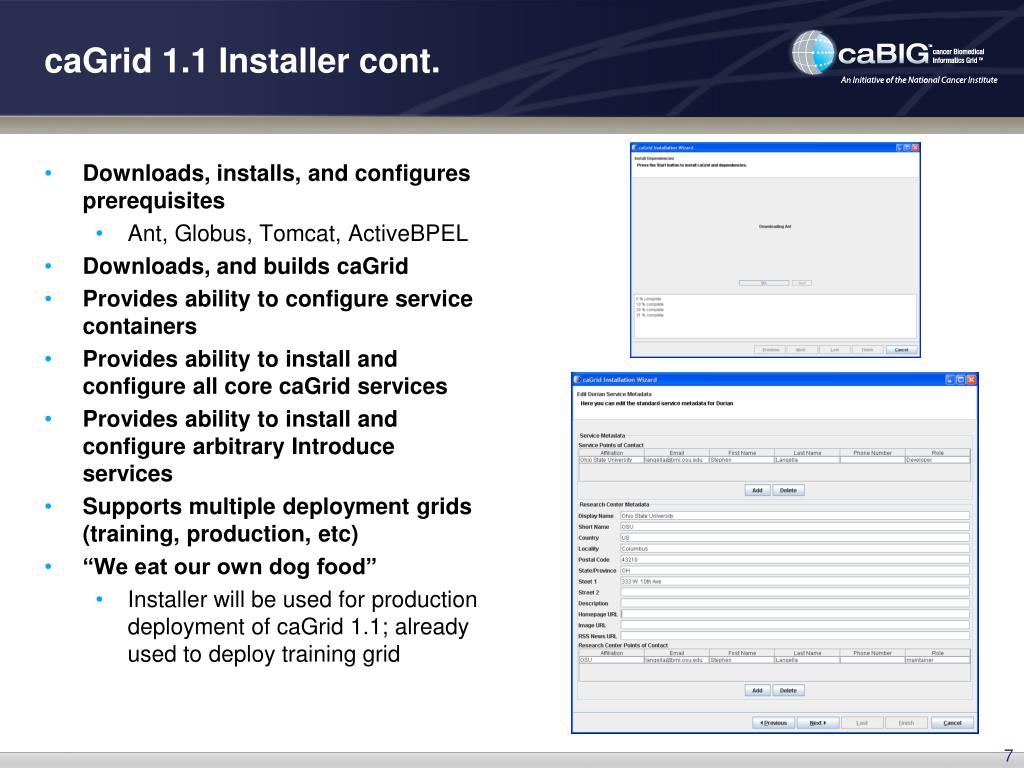Click An Initiative of the National Cancer Institute tagline
The height and width of the screenshot is (768, 1024).
919,80
